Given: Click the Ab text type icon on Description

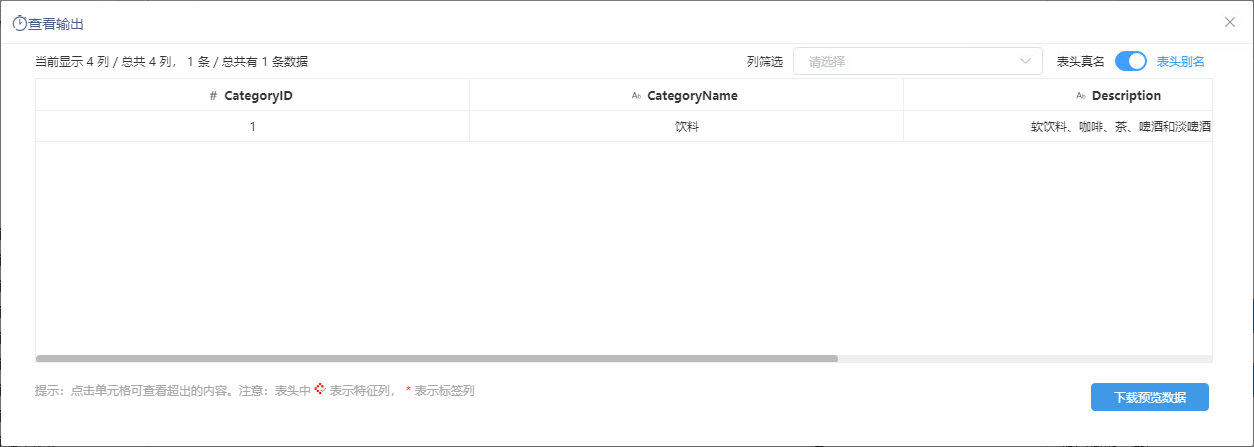Looking at the screenshot, I should 1080,96.
